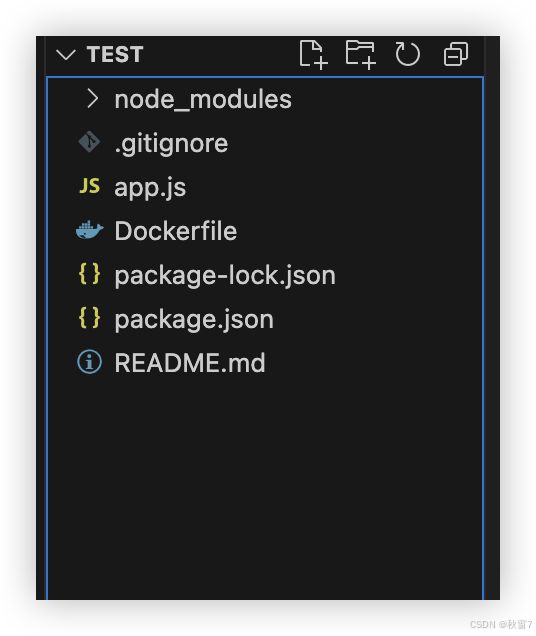
Task: Collapse the TEST section chevron
Action: (66, 54)
